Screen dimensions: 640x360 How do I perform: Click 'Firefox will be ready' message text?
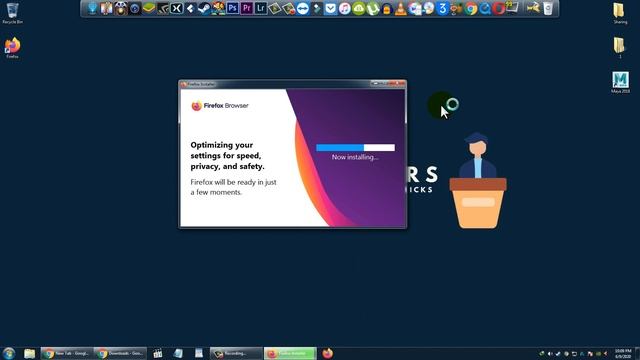pos(233,187)
